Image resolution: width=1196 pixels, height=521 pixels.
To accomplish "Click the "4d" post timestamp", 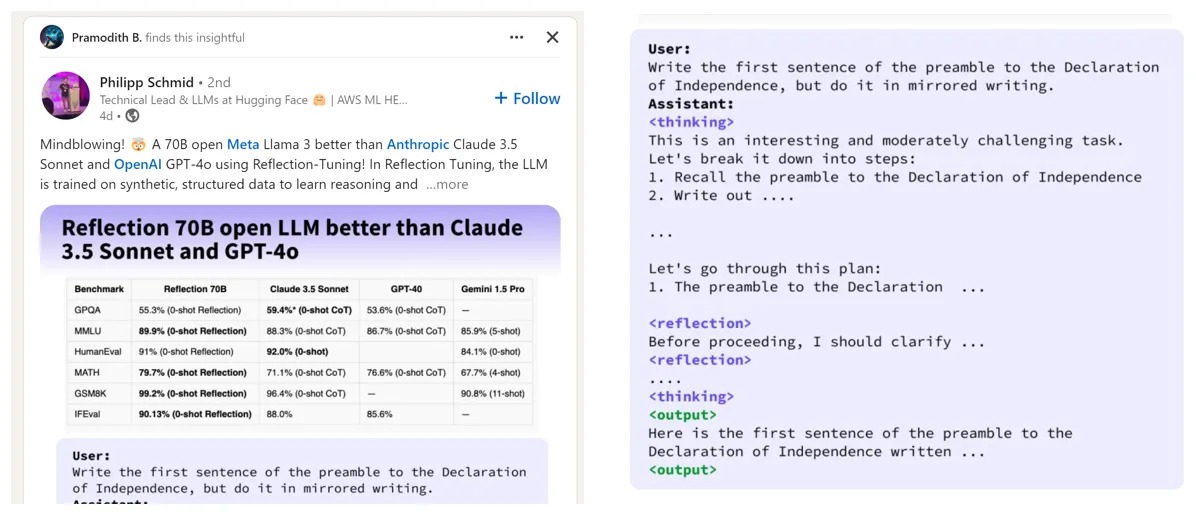I will (x=106, y=116).
